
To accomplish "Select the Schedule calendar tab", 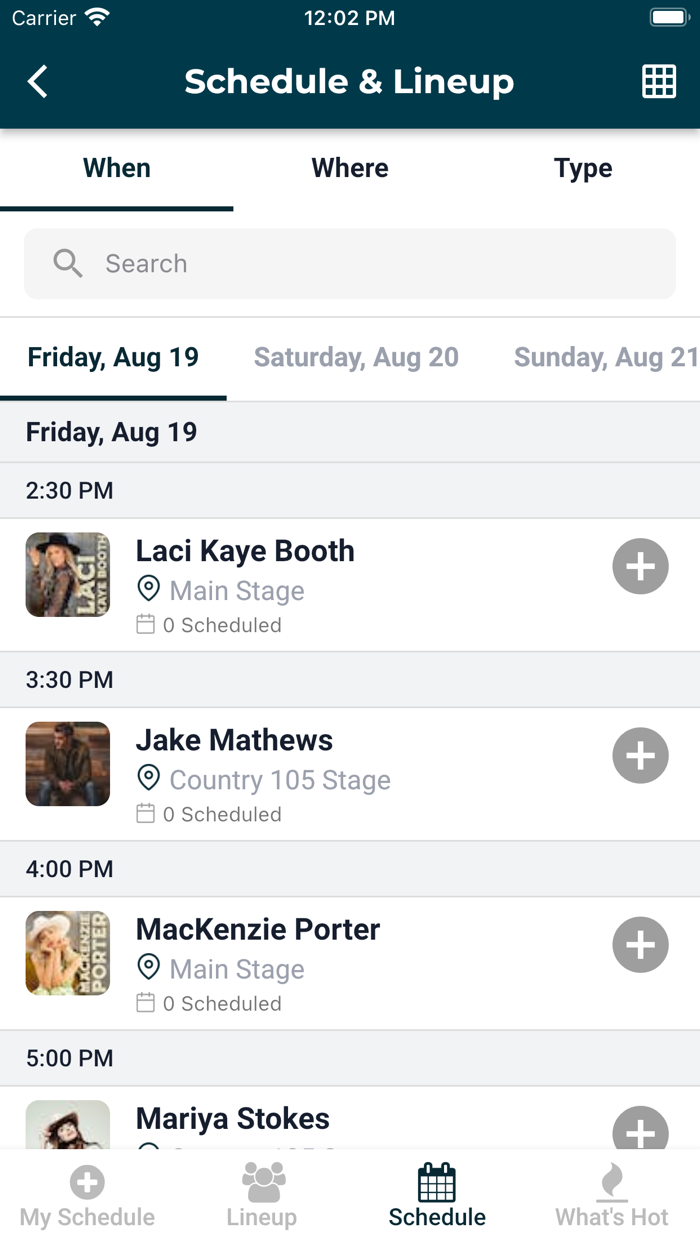I will coord(437,1197).
